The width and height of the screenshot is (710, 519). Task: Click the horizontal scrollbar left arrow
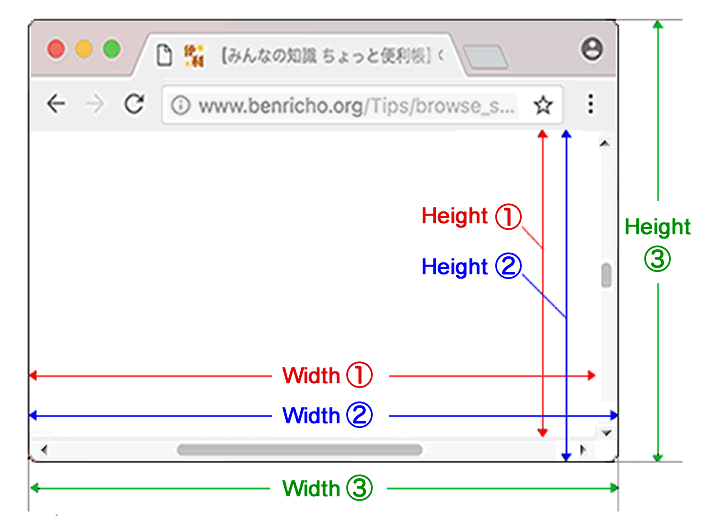click(x=44, y=450)
